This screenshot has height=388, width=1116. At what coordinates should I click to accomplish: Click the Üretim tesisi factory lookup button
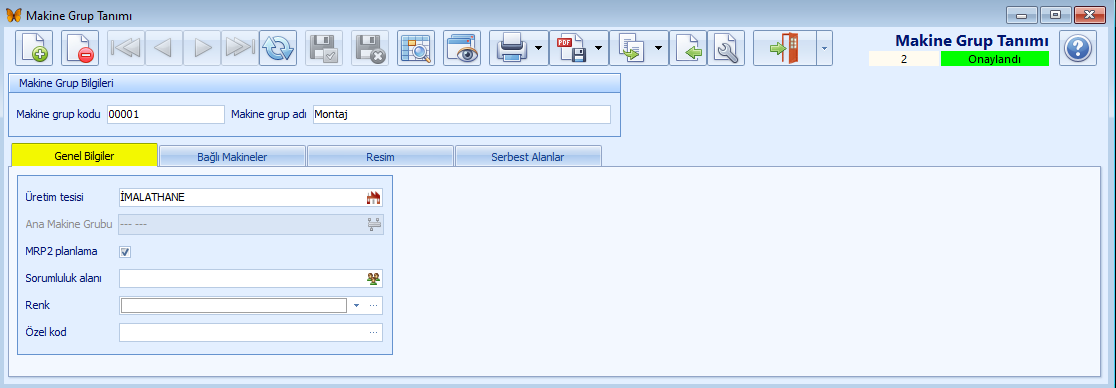click(374, 197)
